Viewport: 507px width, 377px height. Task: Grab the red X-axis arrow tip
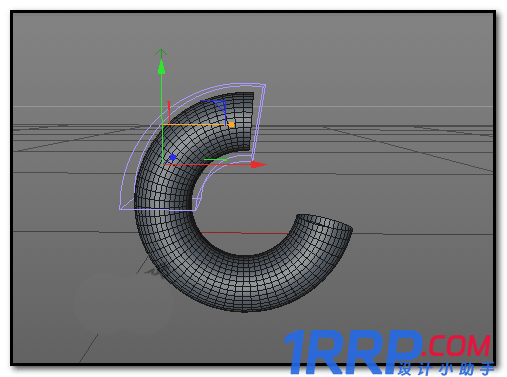(x=258, y=164)
